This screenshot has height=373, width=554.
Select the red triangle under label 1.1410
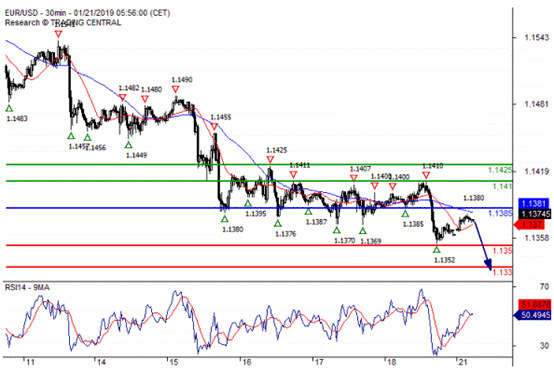[426, 175]
